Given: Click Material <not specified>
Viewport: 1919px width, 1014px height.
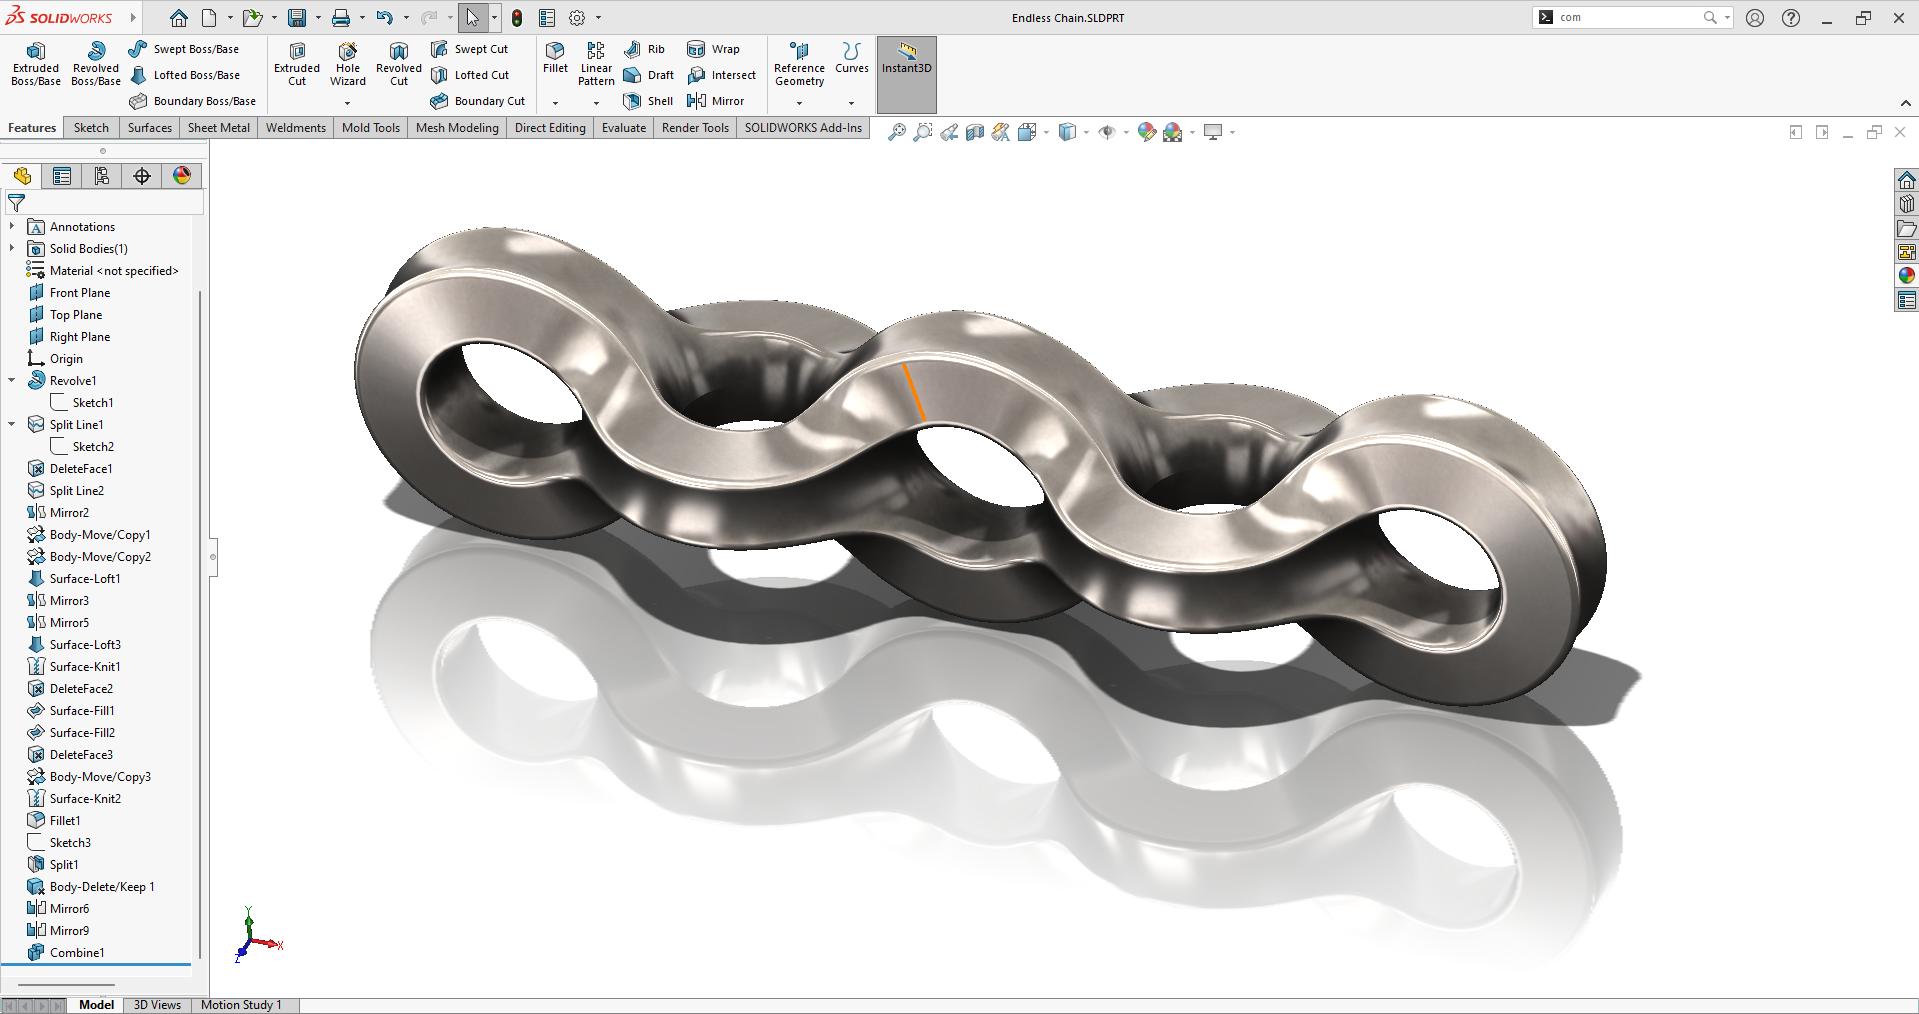Looking at the screenshot, I should [114, 271].
